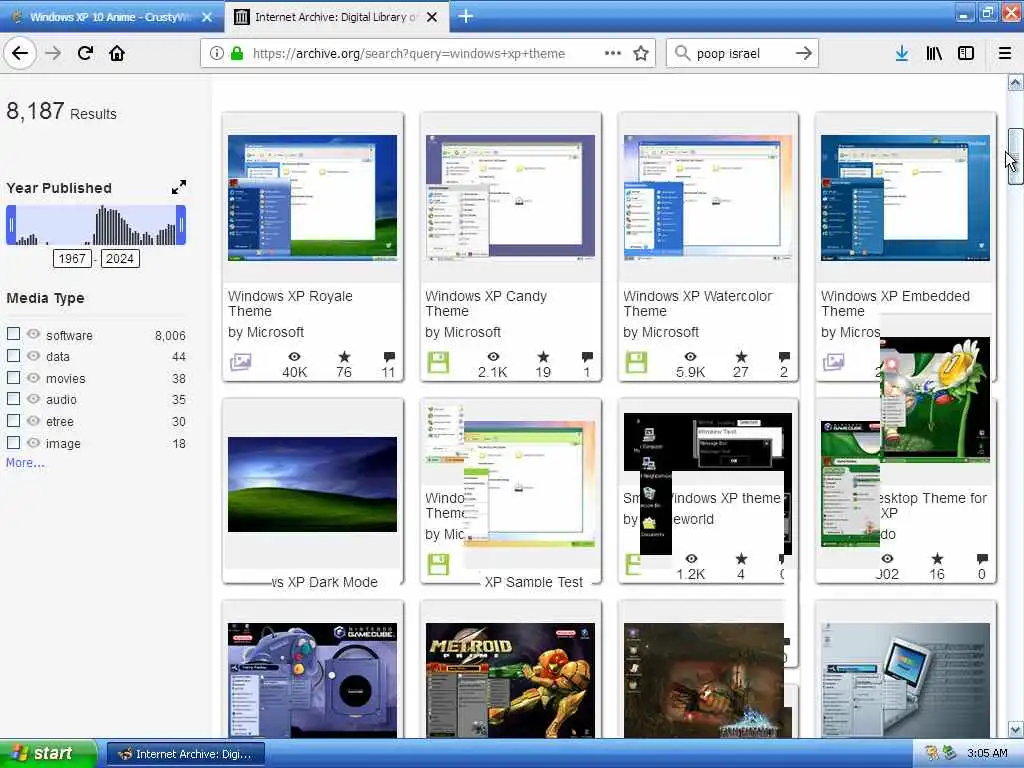
Task: Open Windows XP Watercolor Theme title link
Action: [697, 304]
